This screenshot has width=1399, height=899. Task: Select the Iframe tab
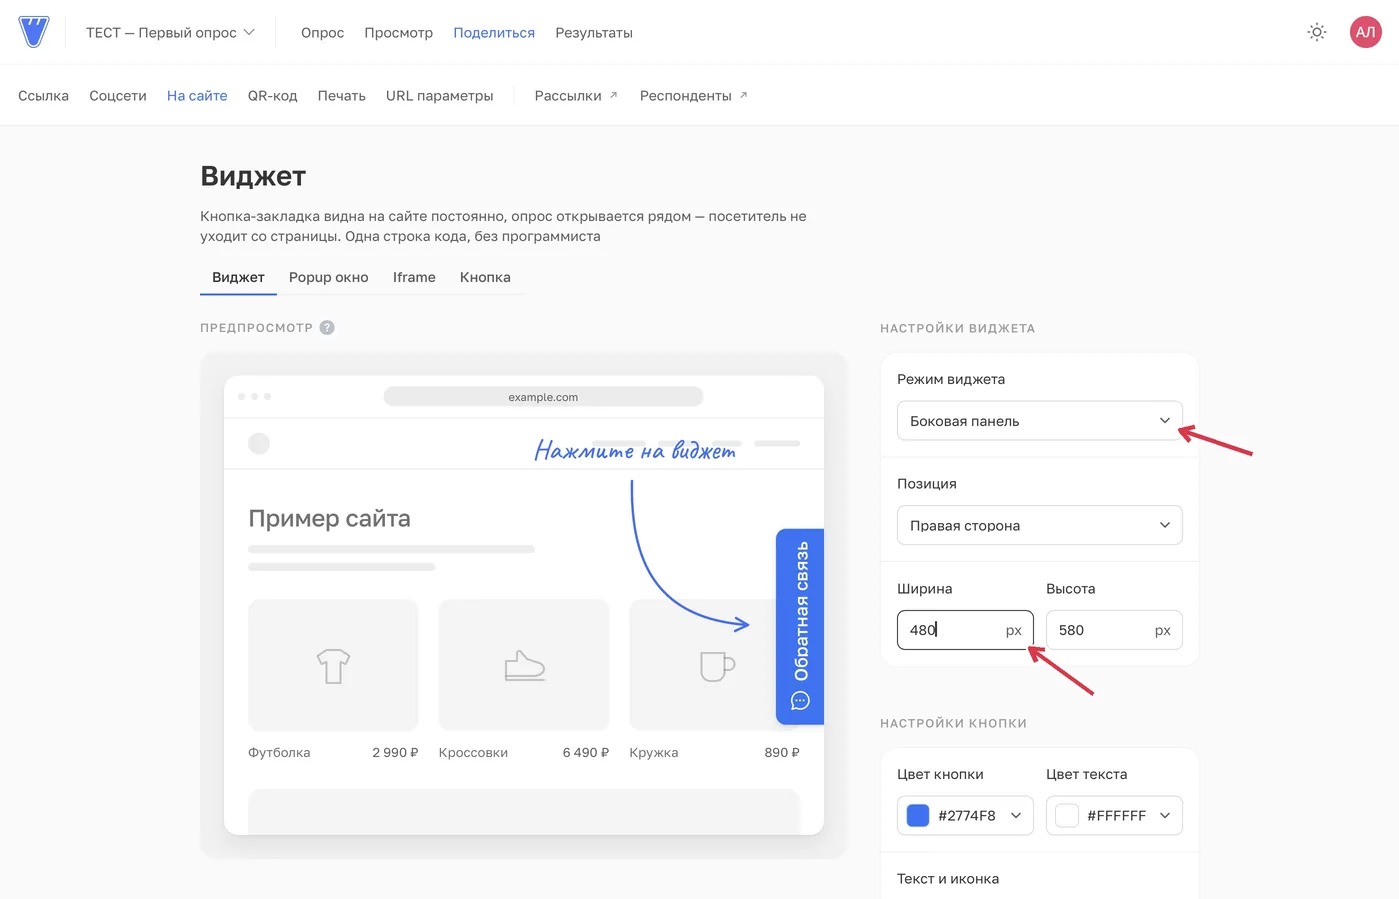pyautogui.click(x=414, y=277)
